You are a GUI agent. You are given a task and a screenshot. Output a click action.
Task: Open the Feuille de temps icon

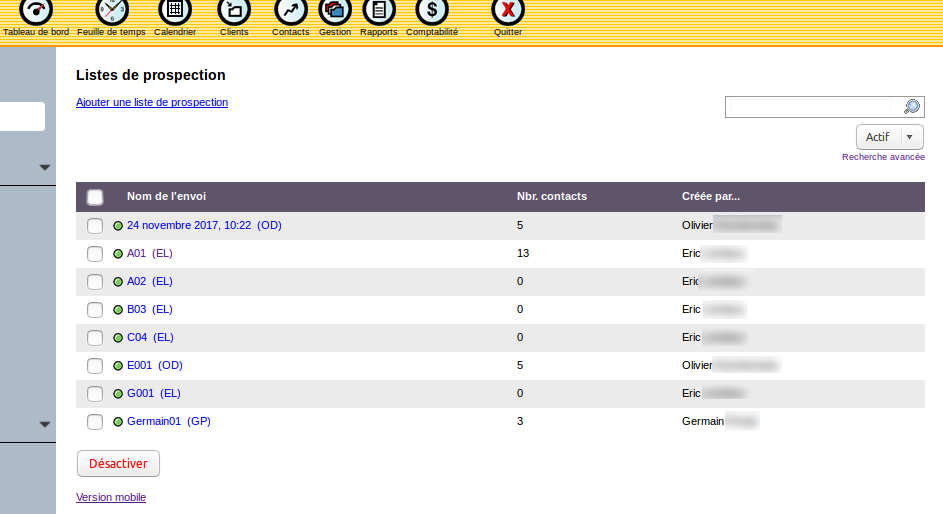tap(111, 11)
